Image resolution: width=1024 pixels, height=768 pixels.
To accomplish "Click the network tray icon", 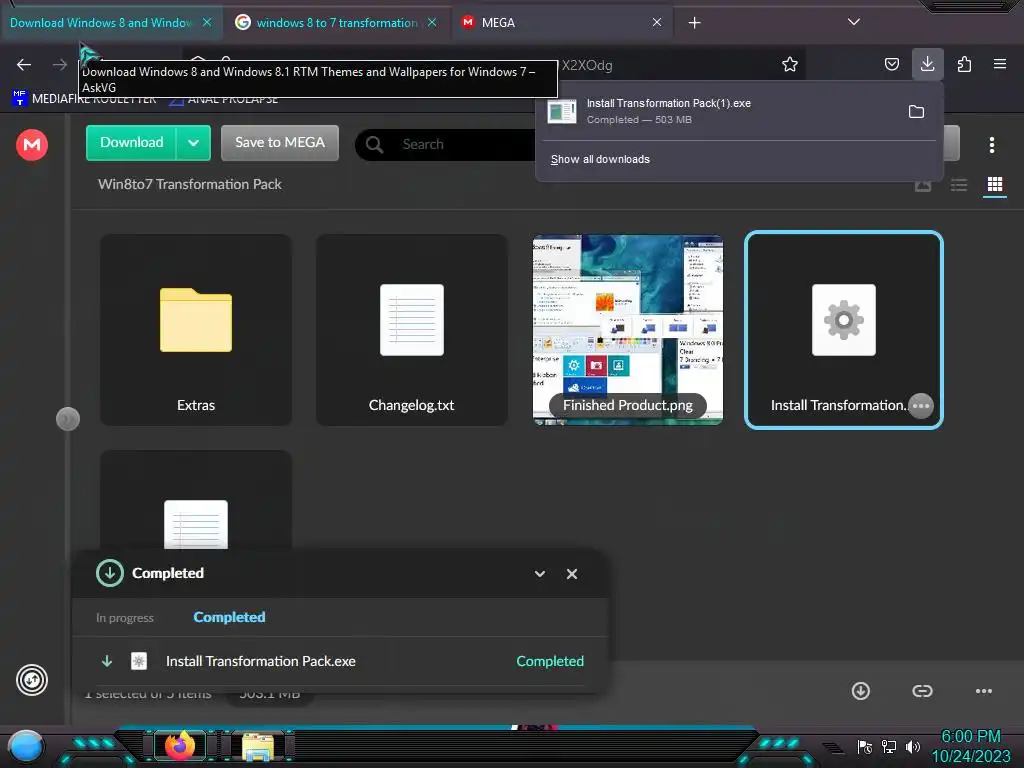I will 889,746.
